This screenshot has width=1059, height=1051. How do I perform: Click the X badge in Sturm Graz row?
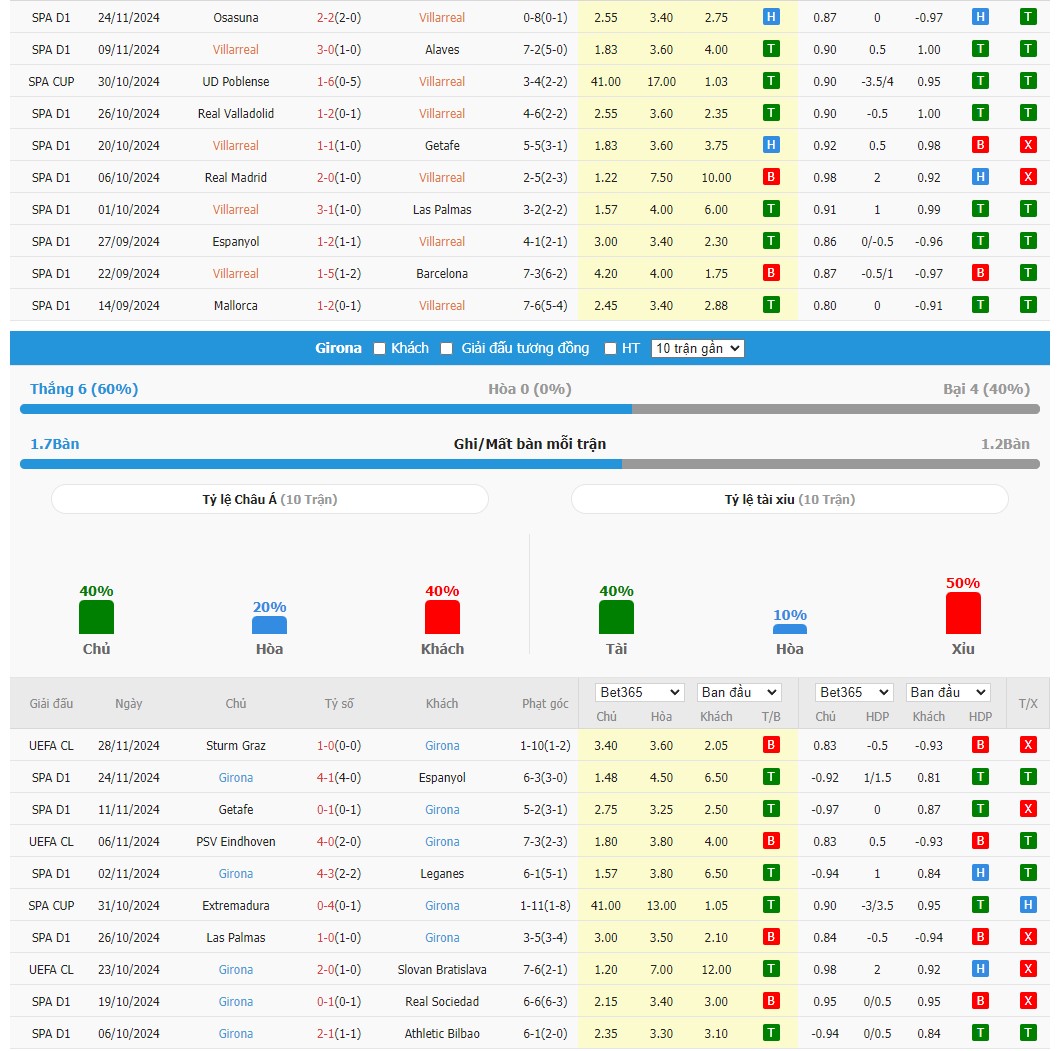coord(1028,745)
